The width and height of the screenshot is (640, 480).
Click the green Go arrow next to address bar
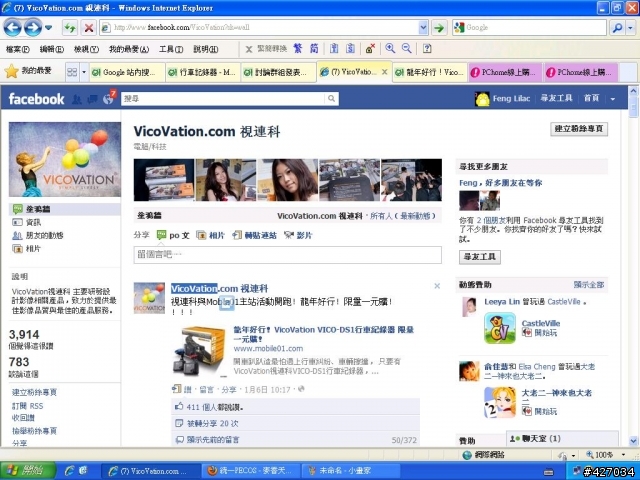coord(439,28)
